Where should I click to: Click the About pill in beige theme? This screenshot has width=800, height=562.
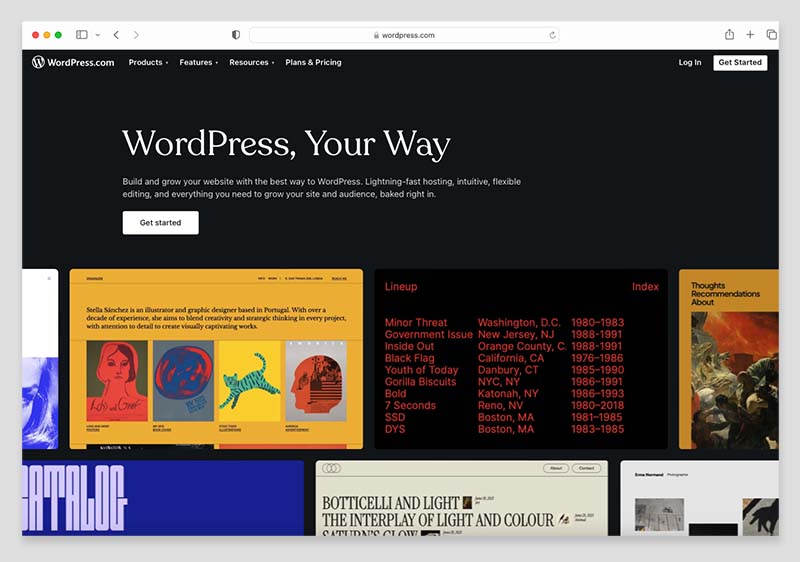pyautogui.click(x=556, y=468)
